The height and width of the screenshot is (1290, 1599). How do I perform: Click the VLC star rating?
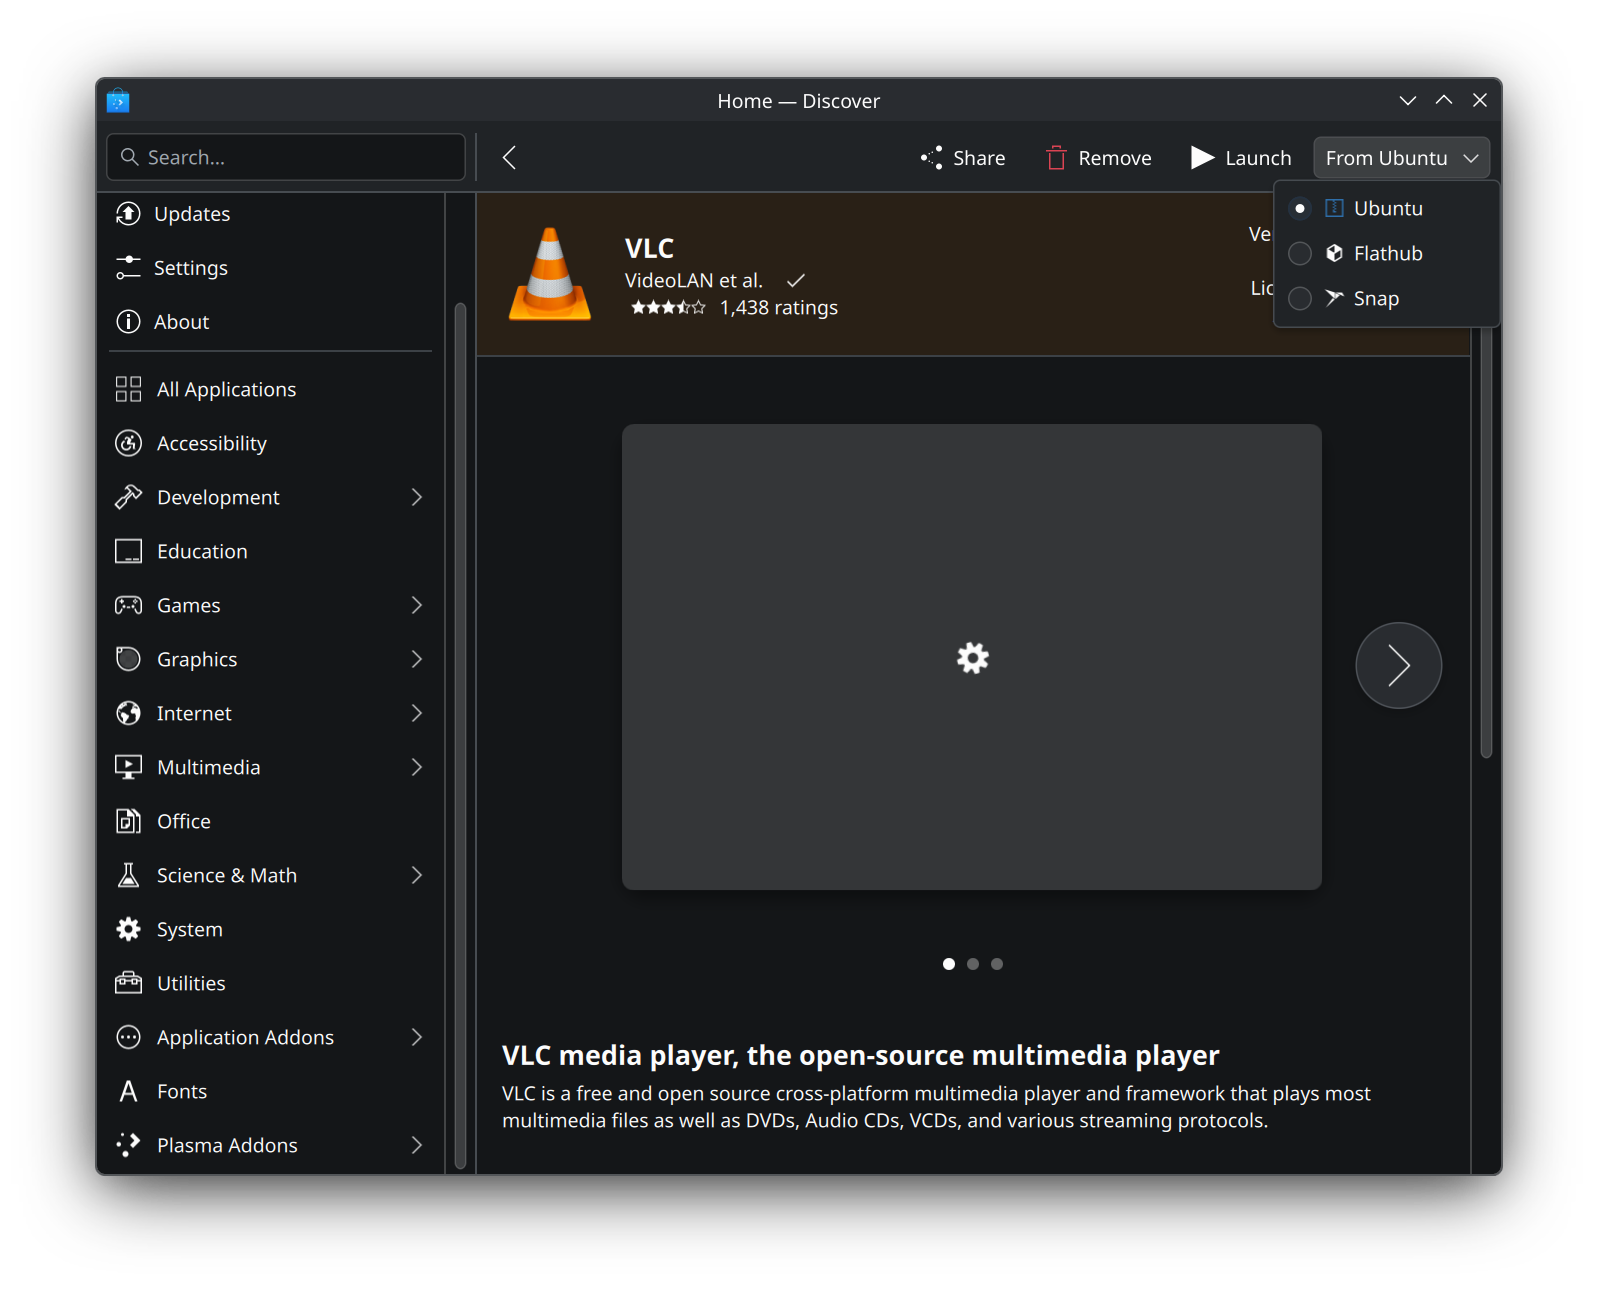pos(668,308)
